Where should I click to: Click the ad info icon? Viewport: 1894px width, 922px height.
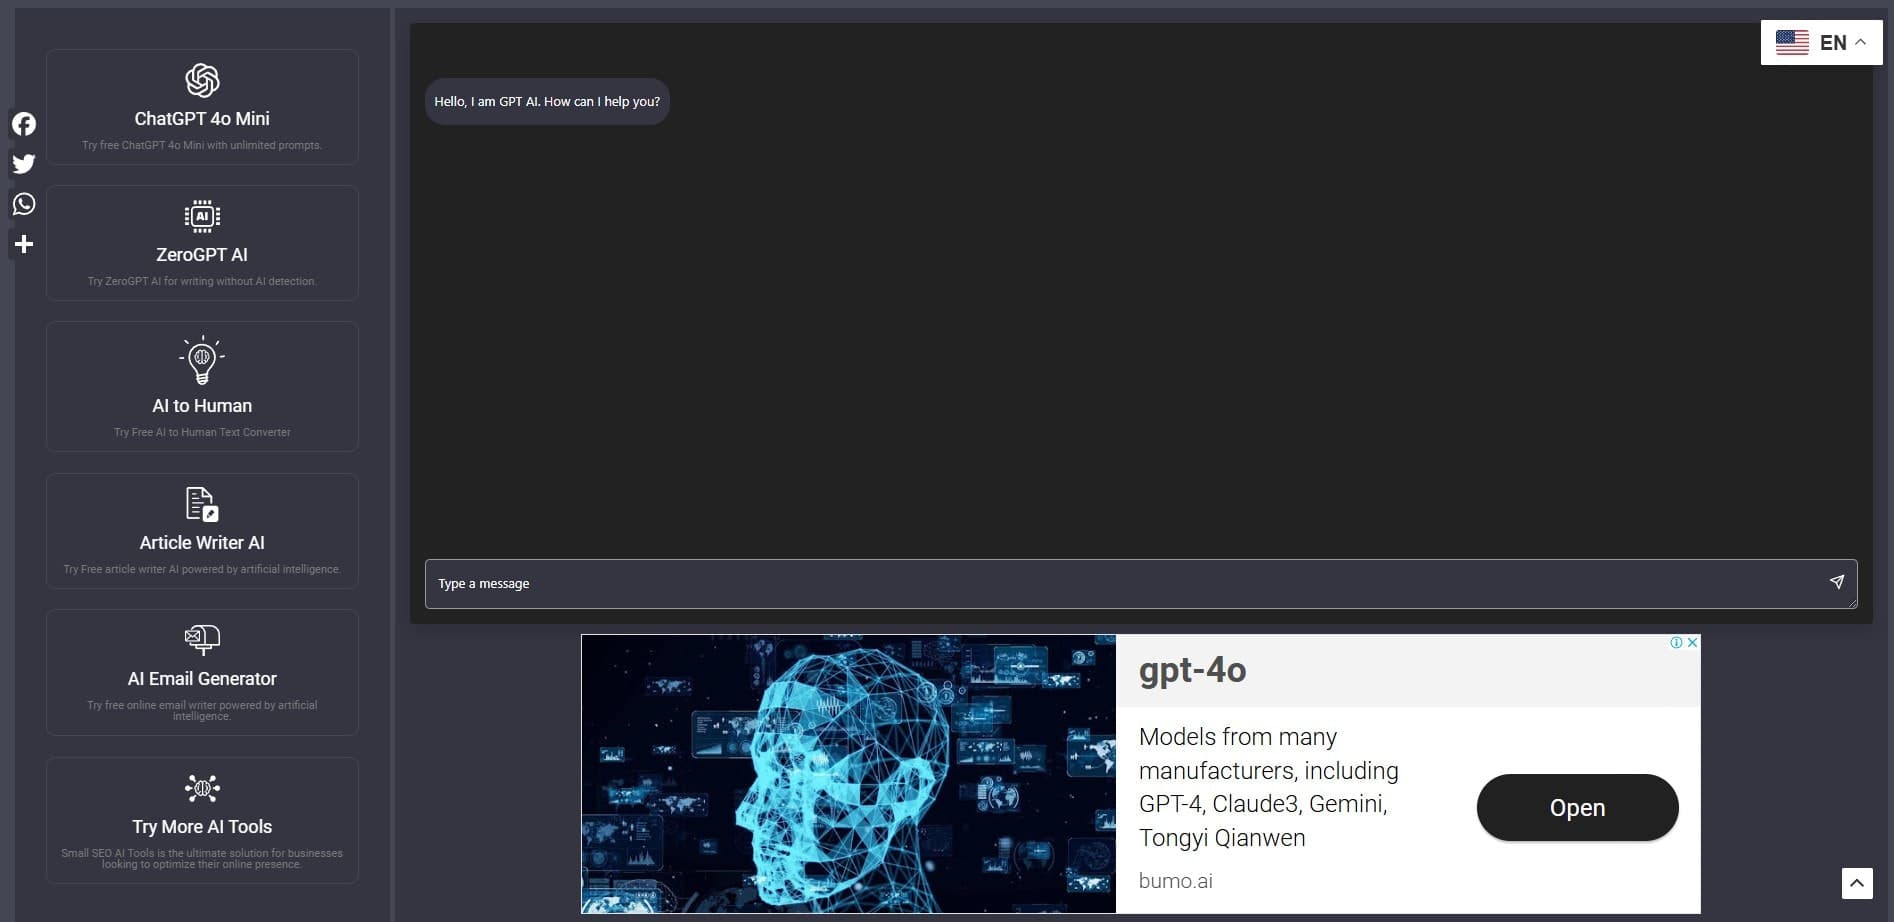coord(1676,643)
